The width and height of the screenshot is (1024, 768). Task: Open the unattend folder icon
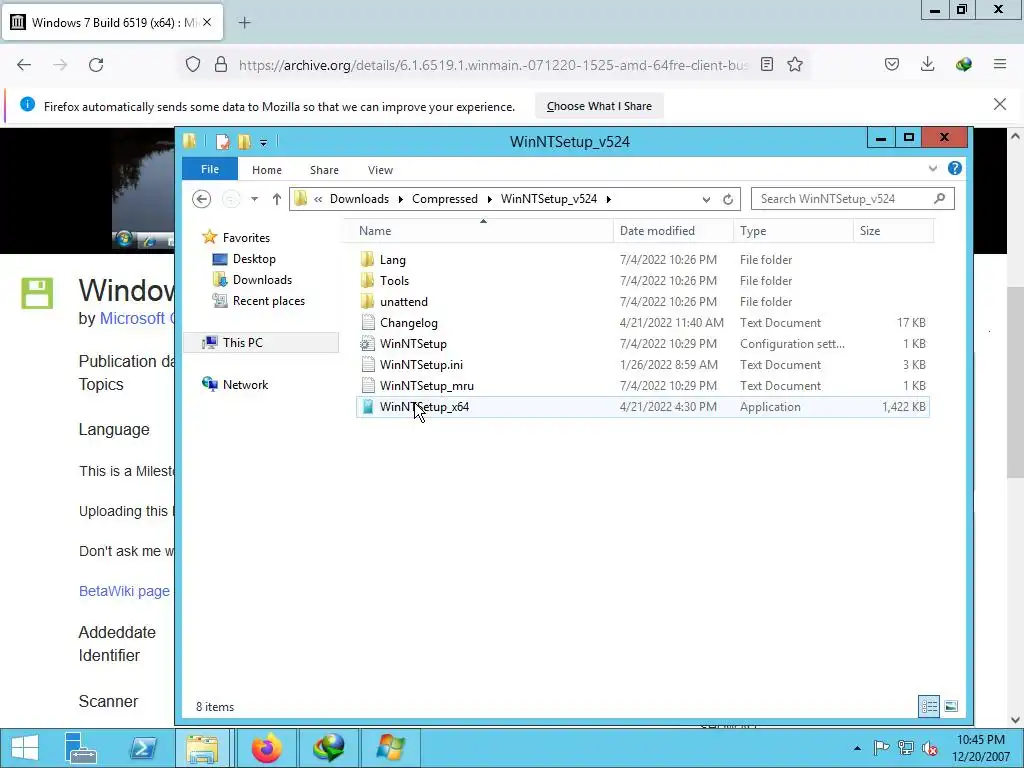click(368, 302)
